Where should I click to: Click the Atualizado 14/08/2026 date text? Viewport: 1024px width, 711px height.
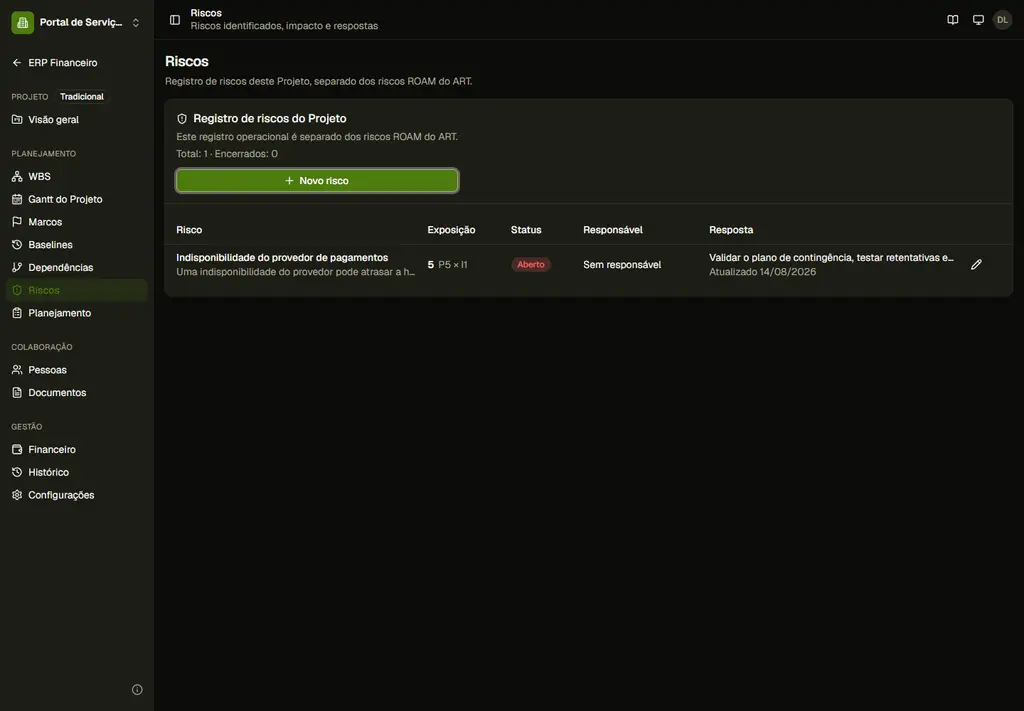[762, 272]
